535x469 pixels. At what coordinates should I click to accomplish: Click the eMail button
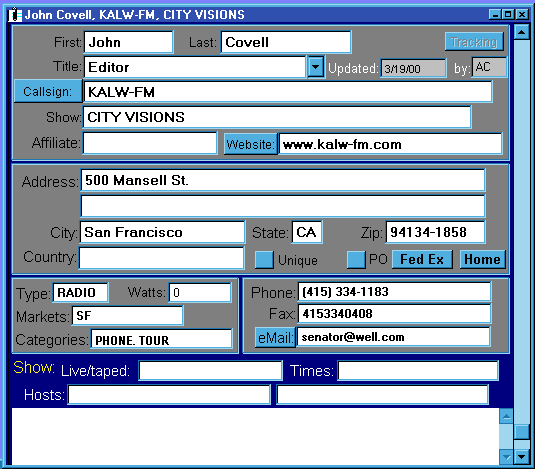pos(275,338)
